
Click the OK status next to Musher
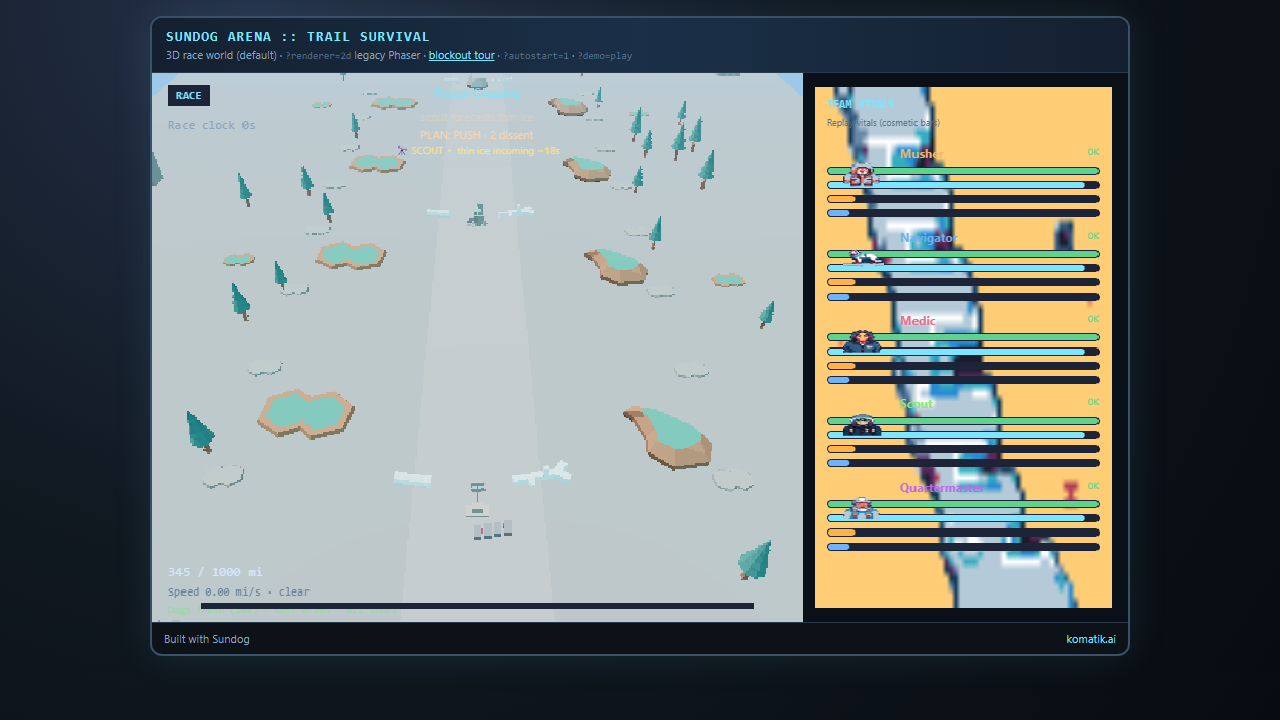click(x=1093, y=152)
